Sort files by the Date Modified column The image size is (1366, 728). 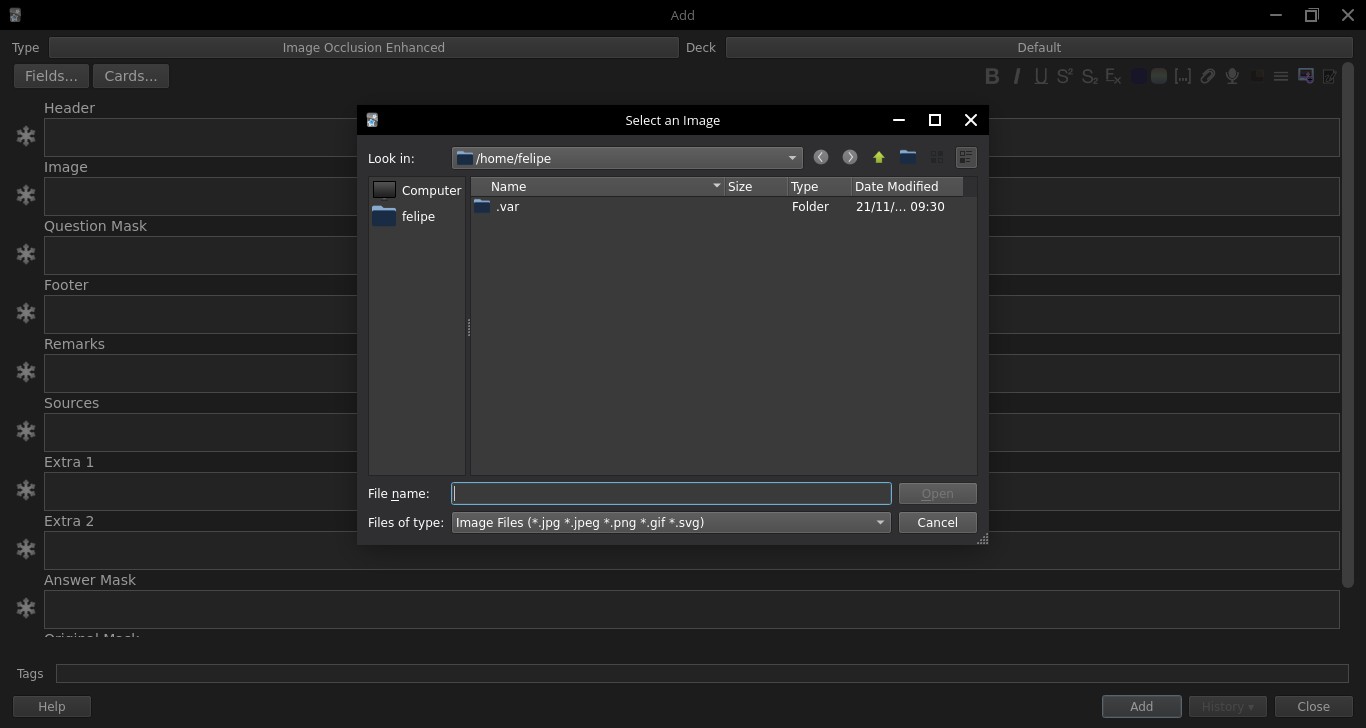pos(907,186)
